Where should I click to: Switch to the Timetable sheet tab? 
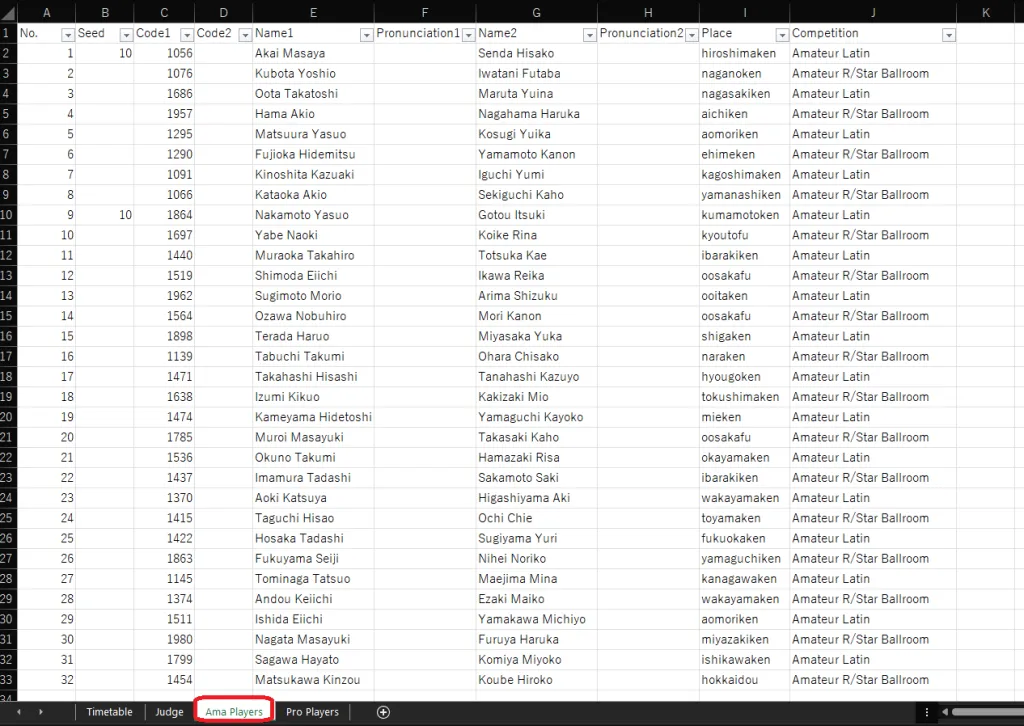point(109,712)
